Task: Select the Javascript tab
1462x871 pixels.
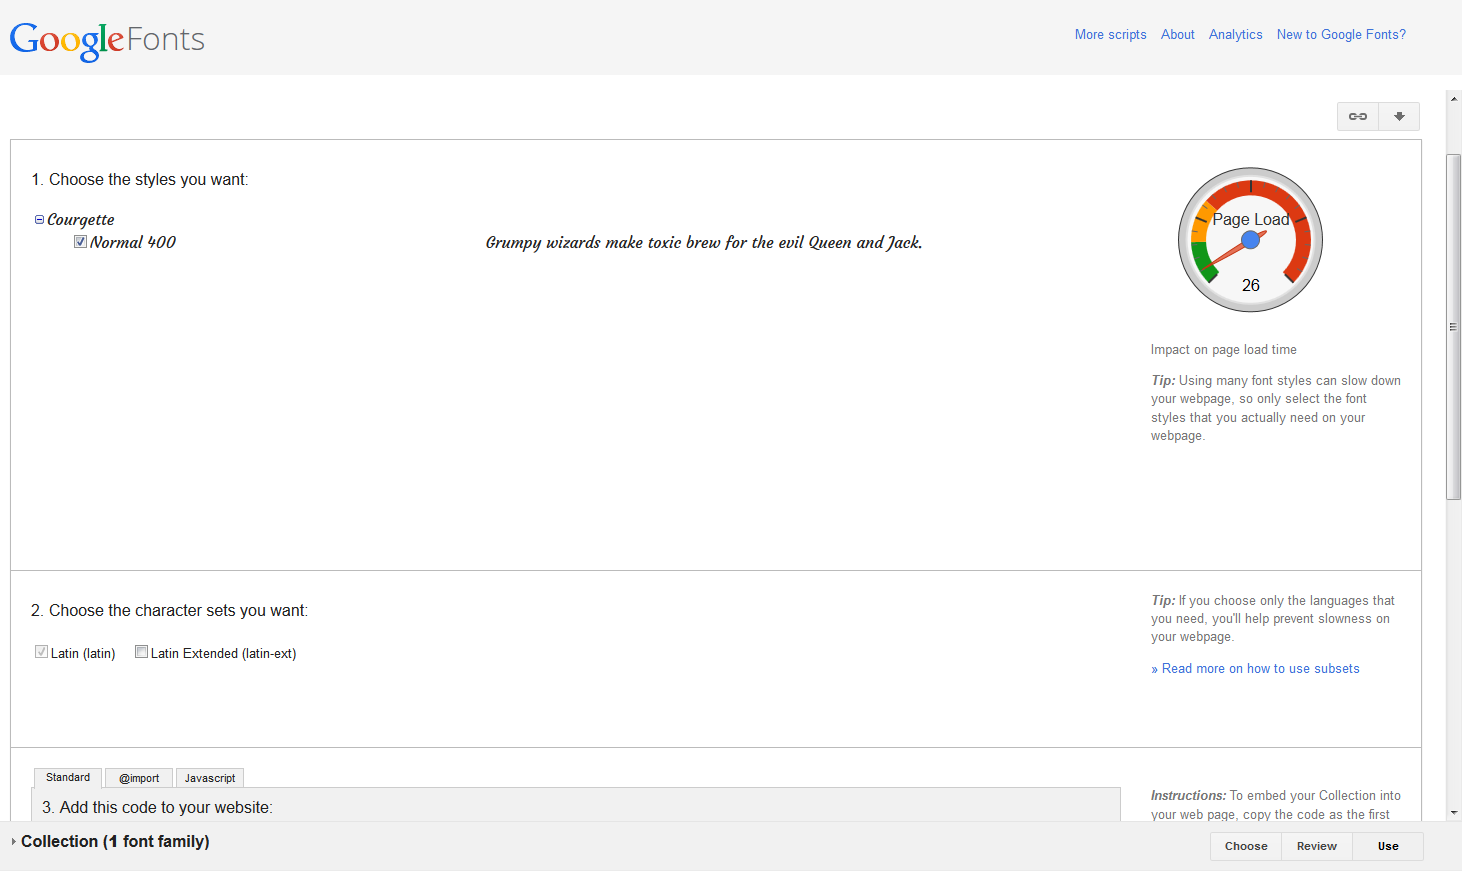Action: point(210,778)
